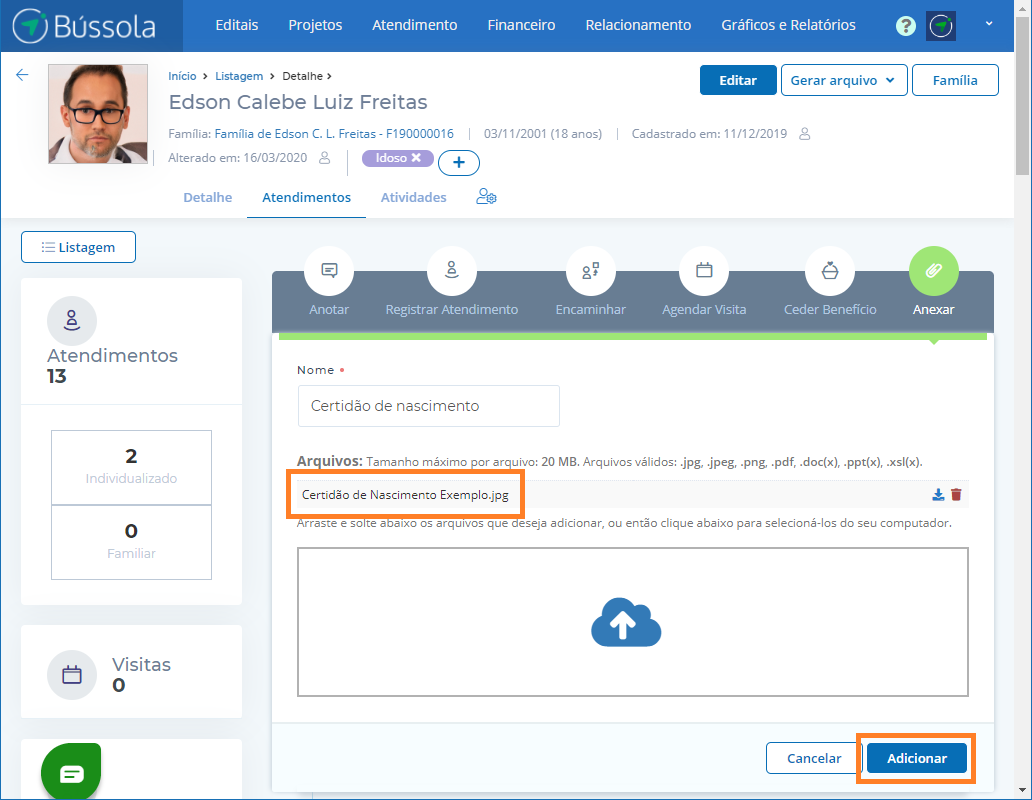
Task: Follow the Listagem breadcrumb link
Action: pos(239,76)
